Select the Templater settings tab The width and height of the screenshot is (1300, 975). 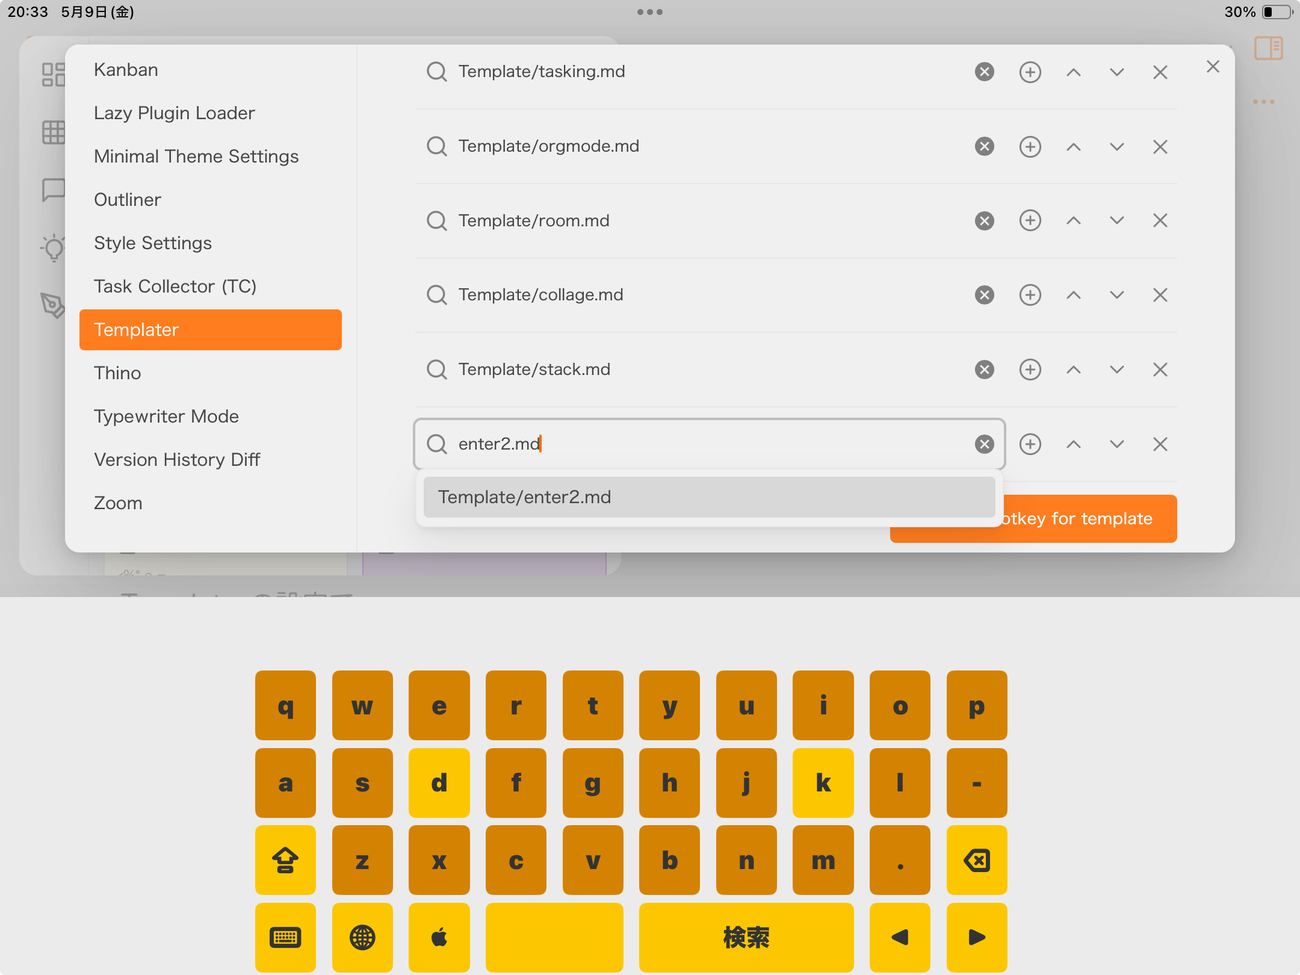(x=210, y=330)
